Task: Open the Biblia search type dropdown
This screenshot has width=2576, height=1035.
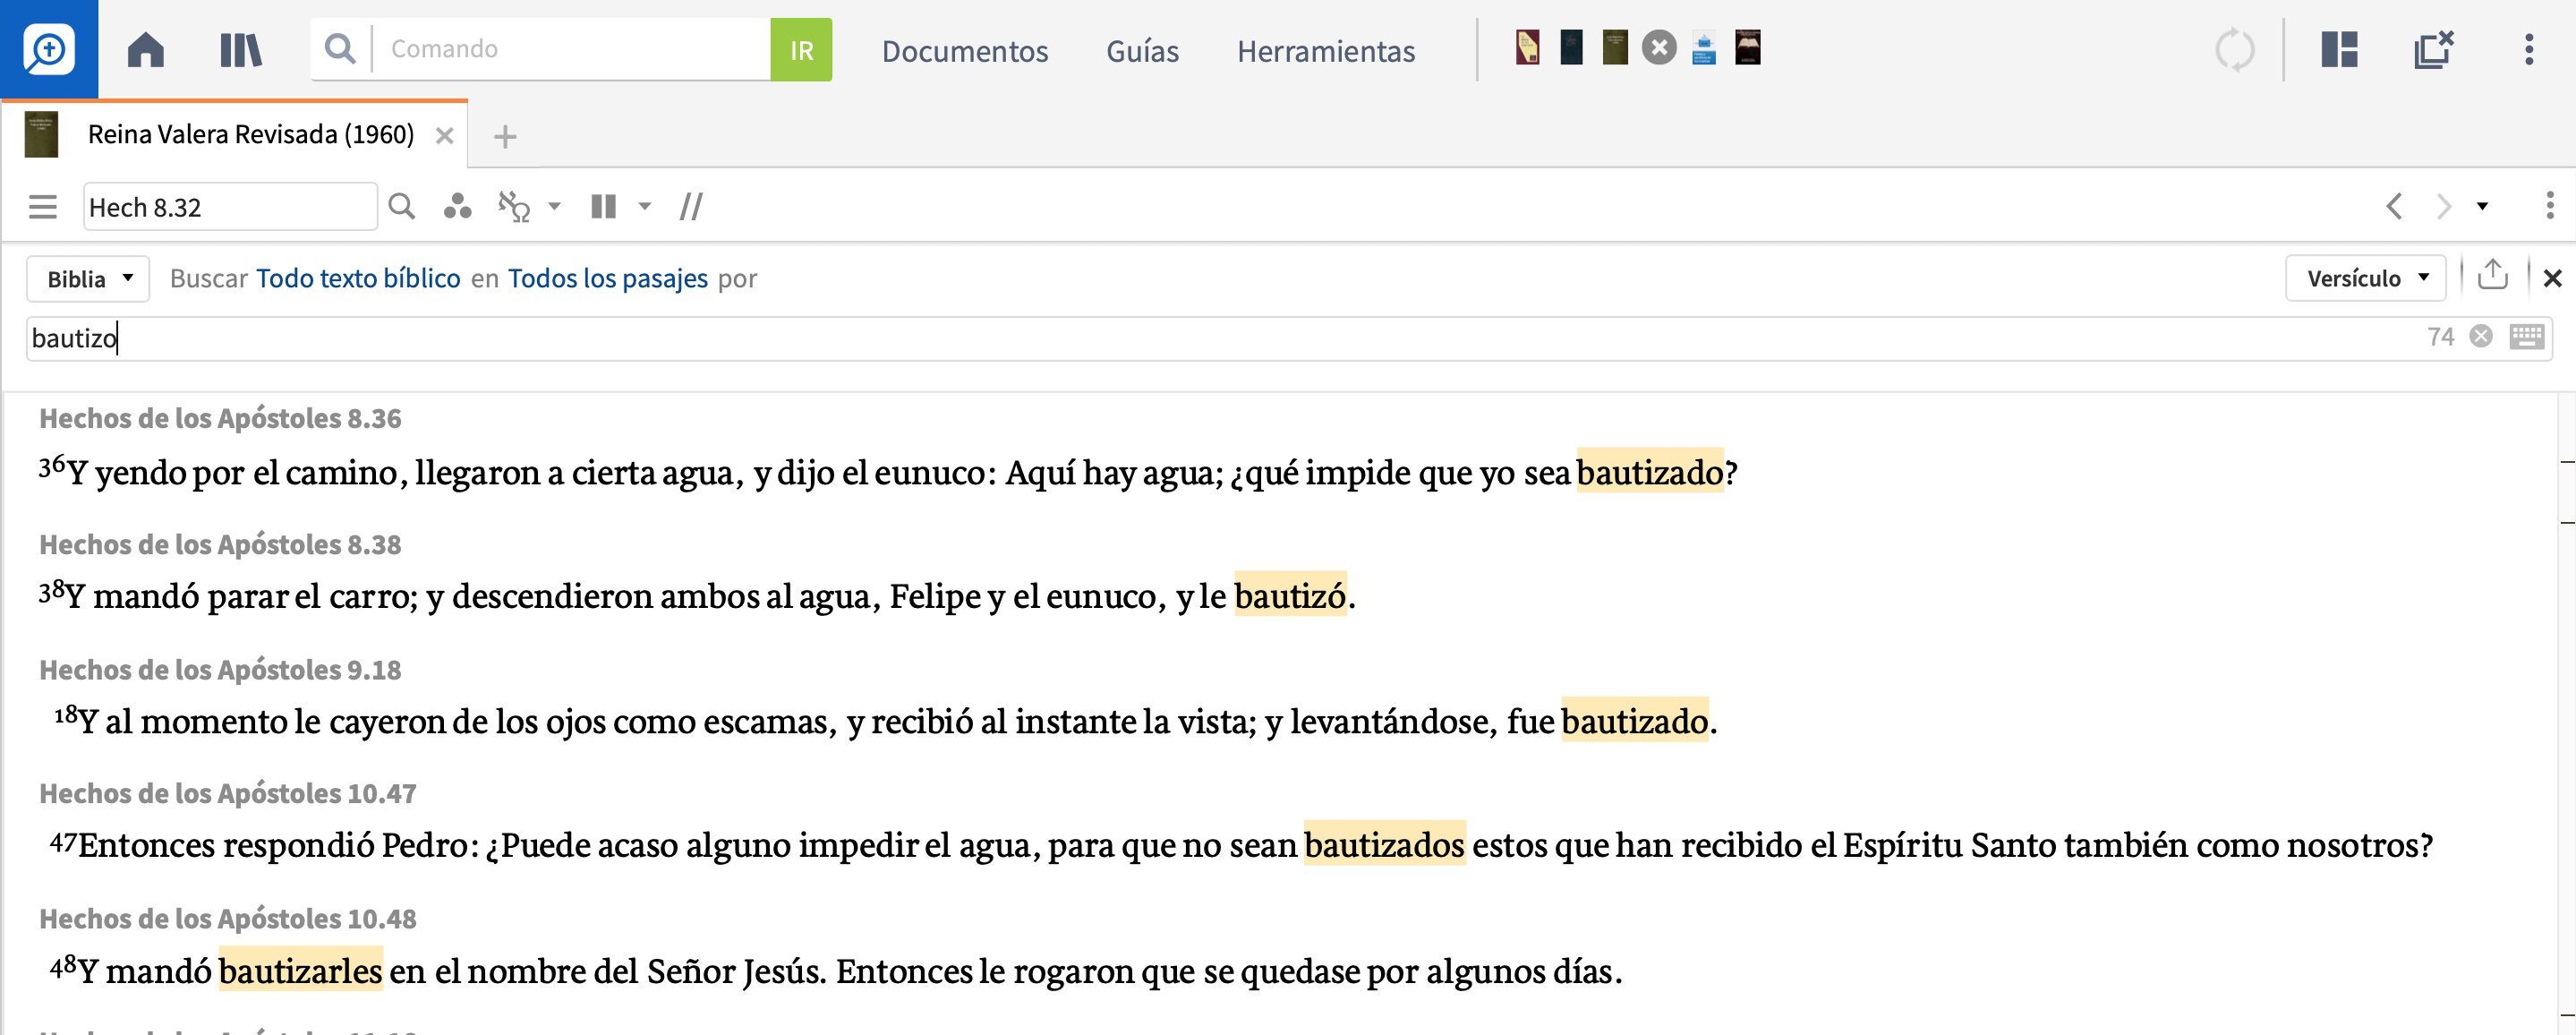Action: coord(88,279)
